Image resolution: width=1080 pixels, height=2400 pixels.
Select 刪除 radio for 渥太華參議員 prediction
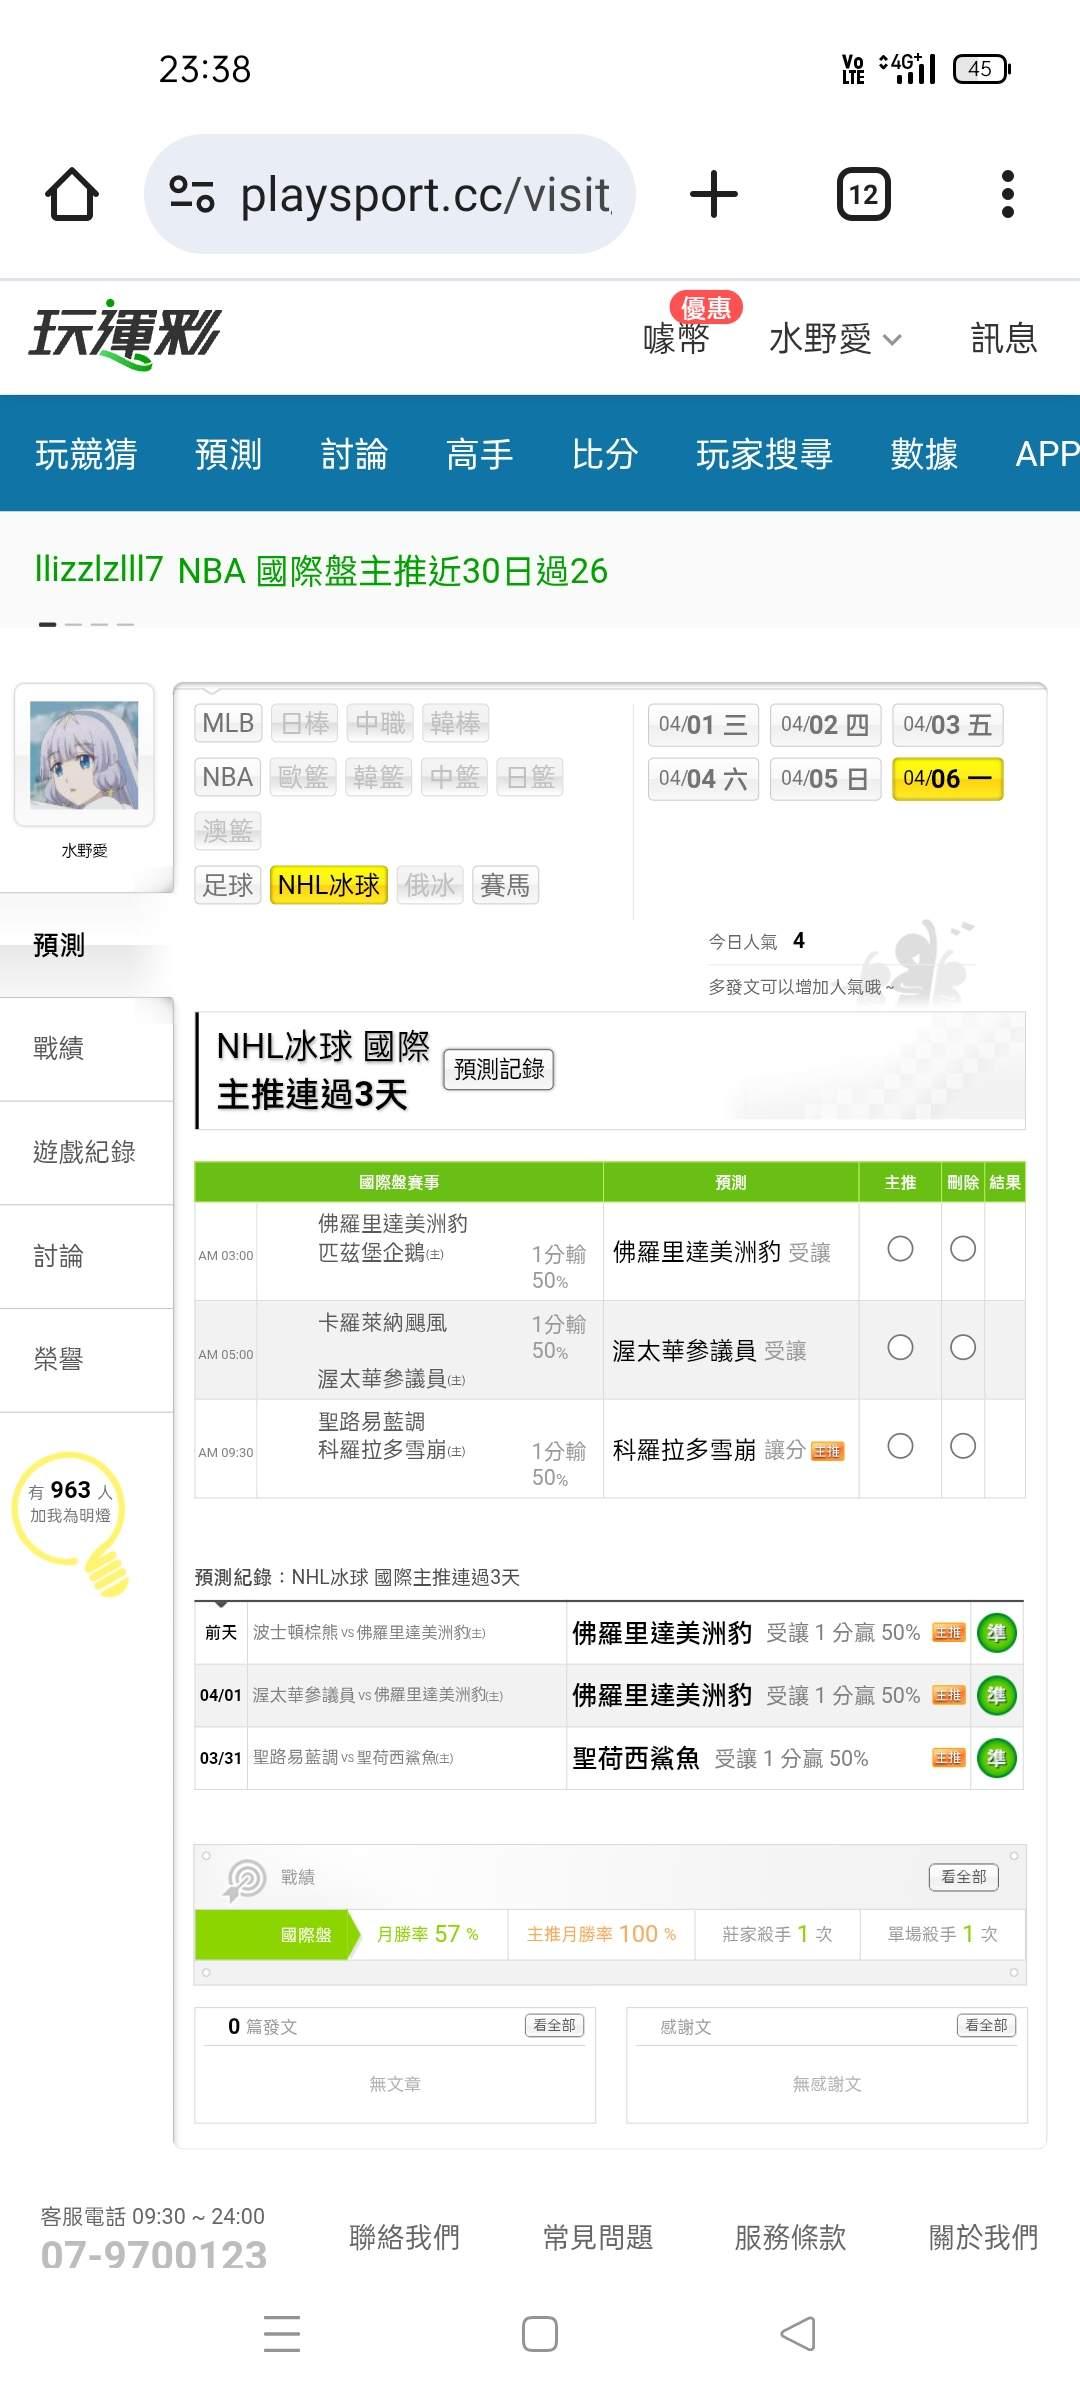963,1348
